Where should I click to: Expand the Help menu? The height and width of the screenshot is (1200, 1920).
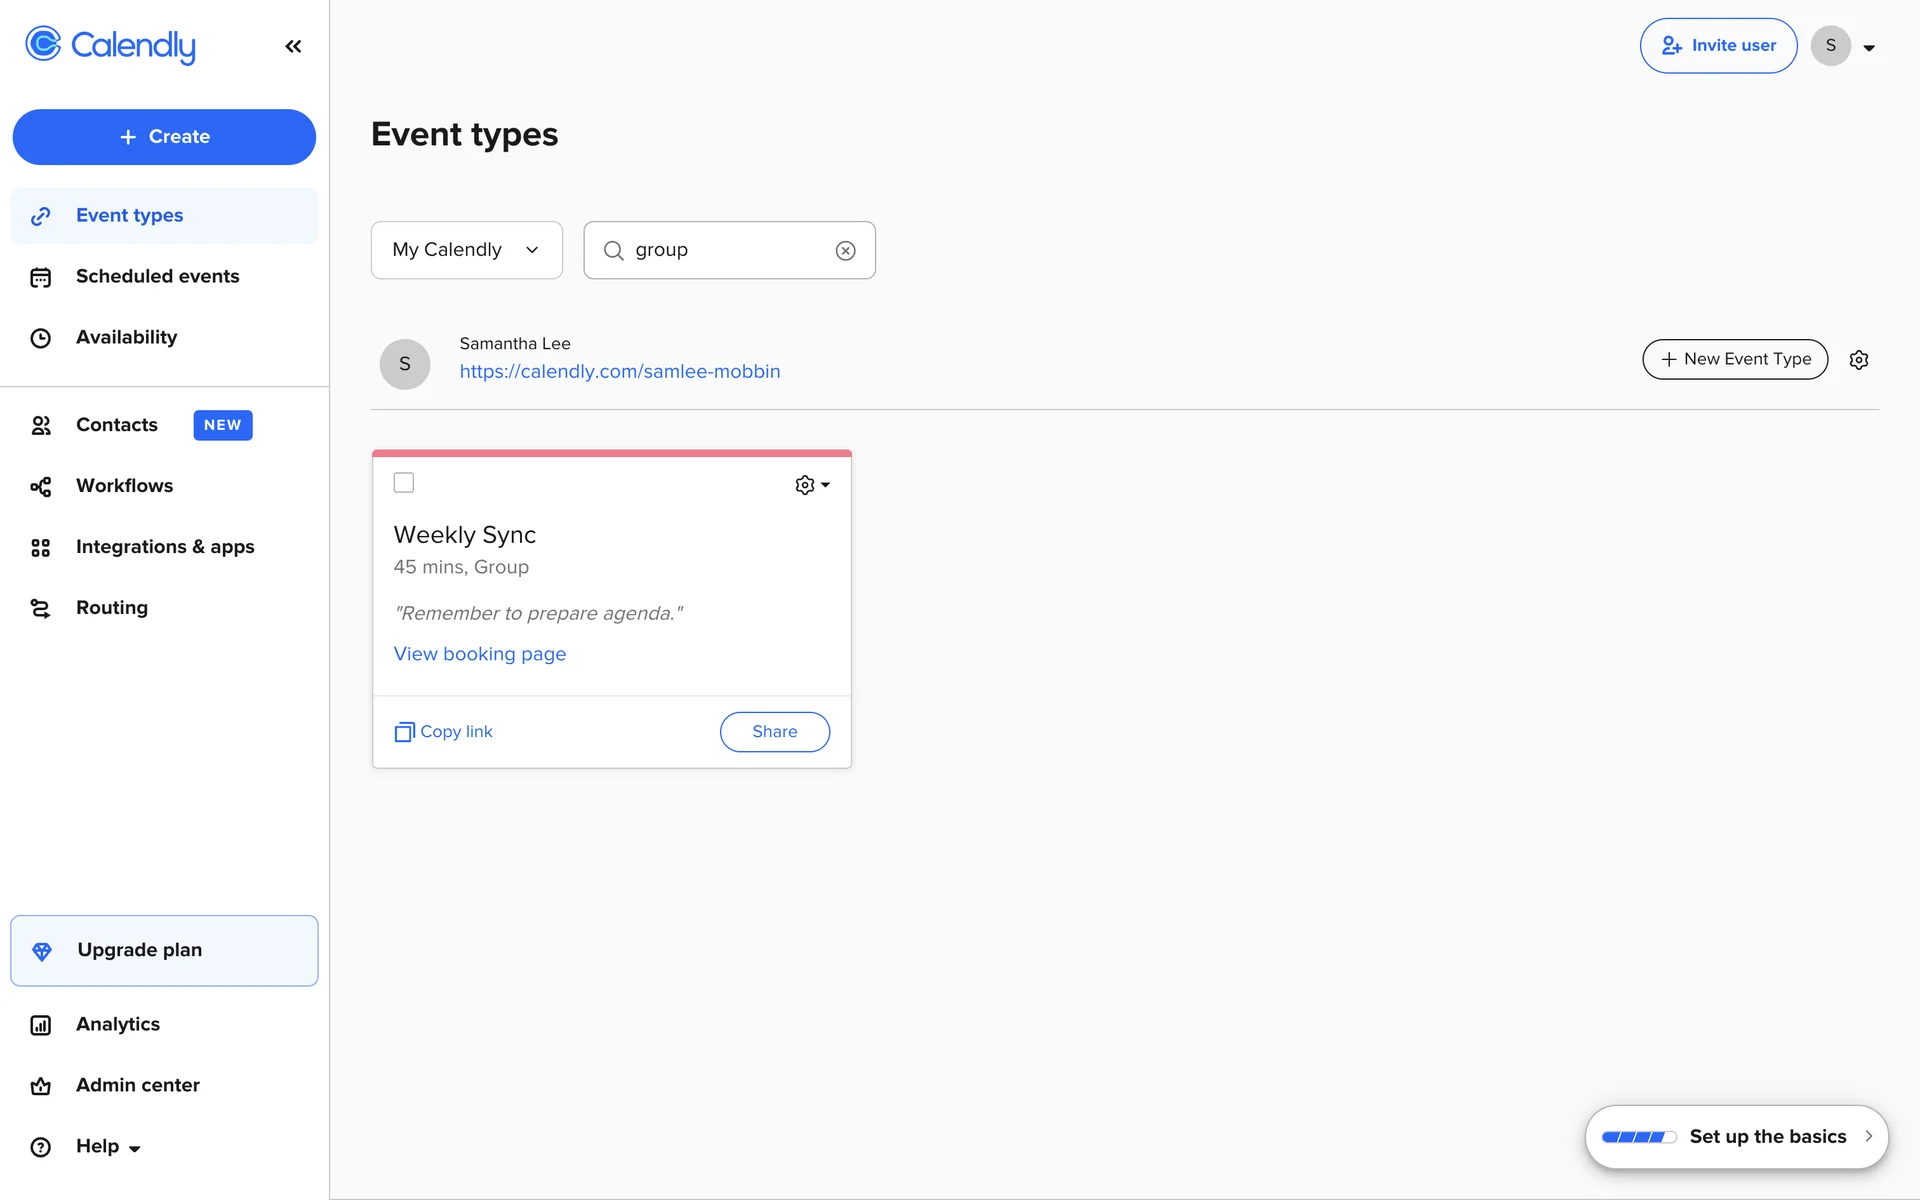click(107, 1147)
